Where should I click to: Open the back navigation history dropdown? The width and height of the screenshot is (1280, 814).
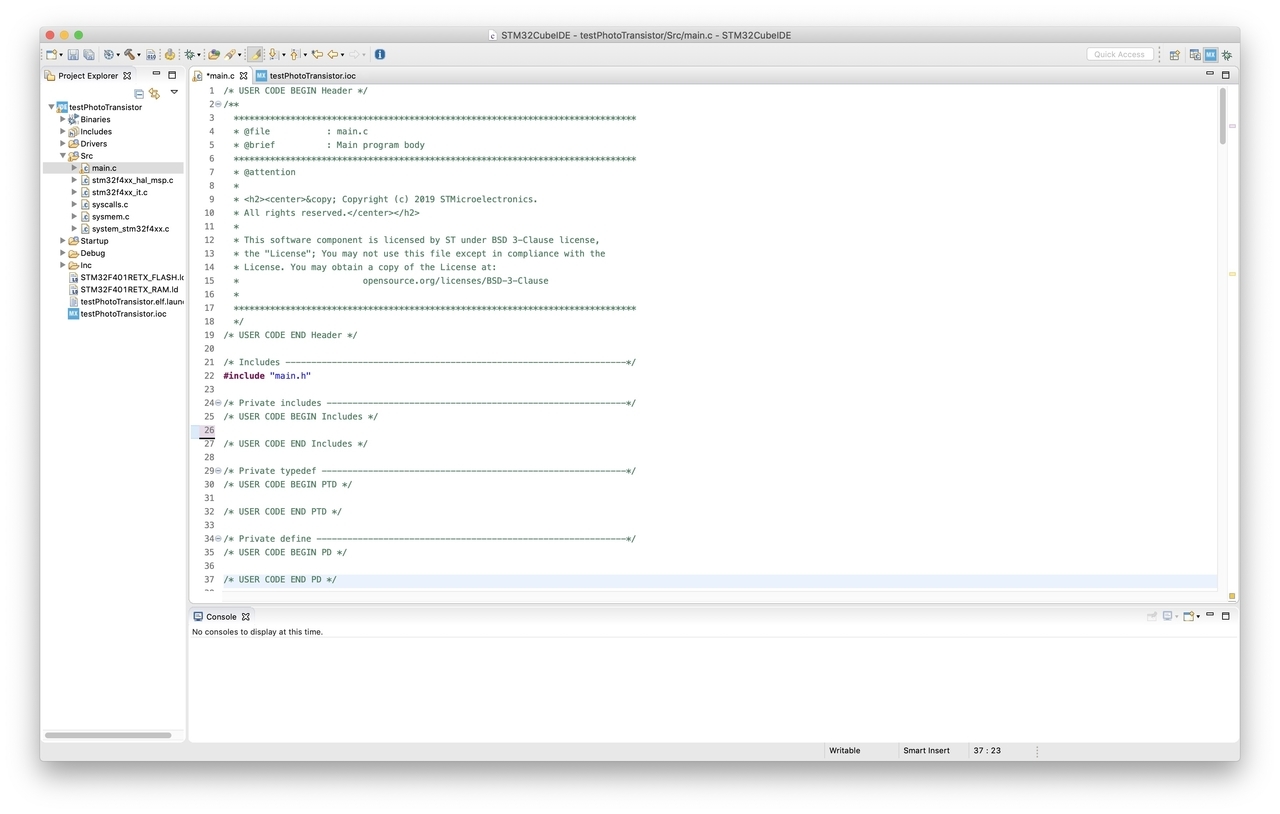tap(342, 55)
